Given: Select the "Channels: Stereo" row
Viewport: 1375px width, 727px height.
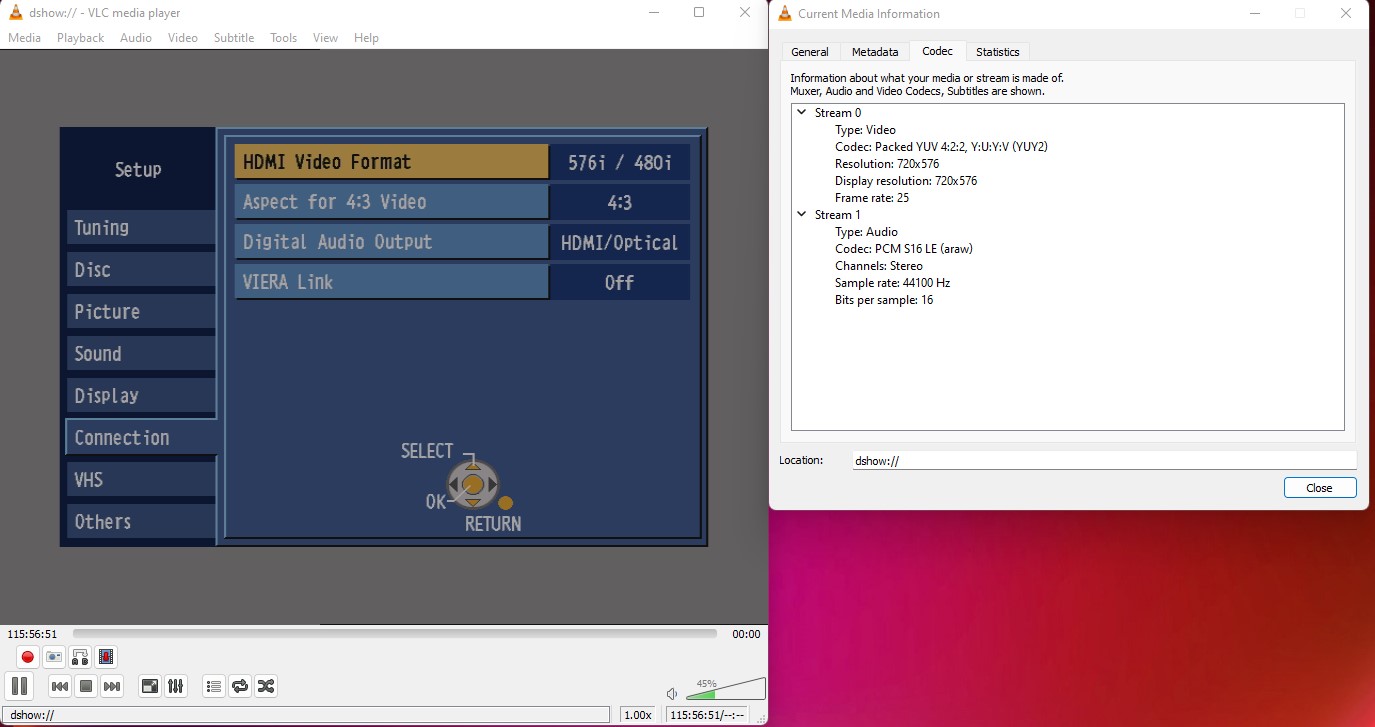Looking at the screenshot, I should pyautogui.click(x=879, y=266).
